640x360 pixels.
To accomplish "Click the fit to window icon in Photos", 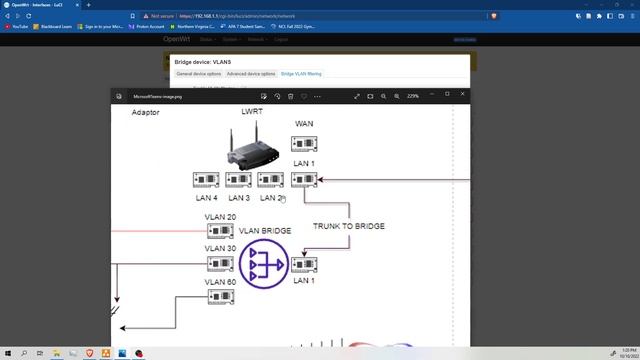I will (370, 96).
